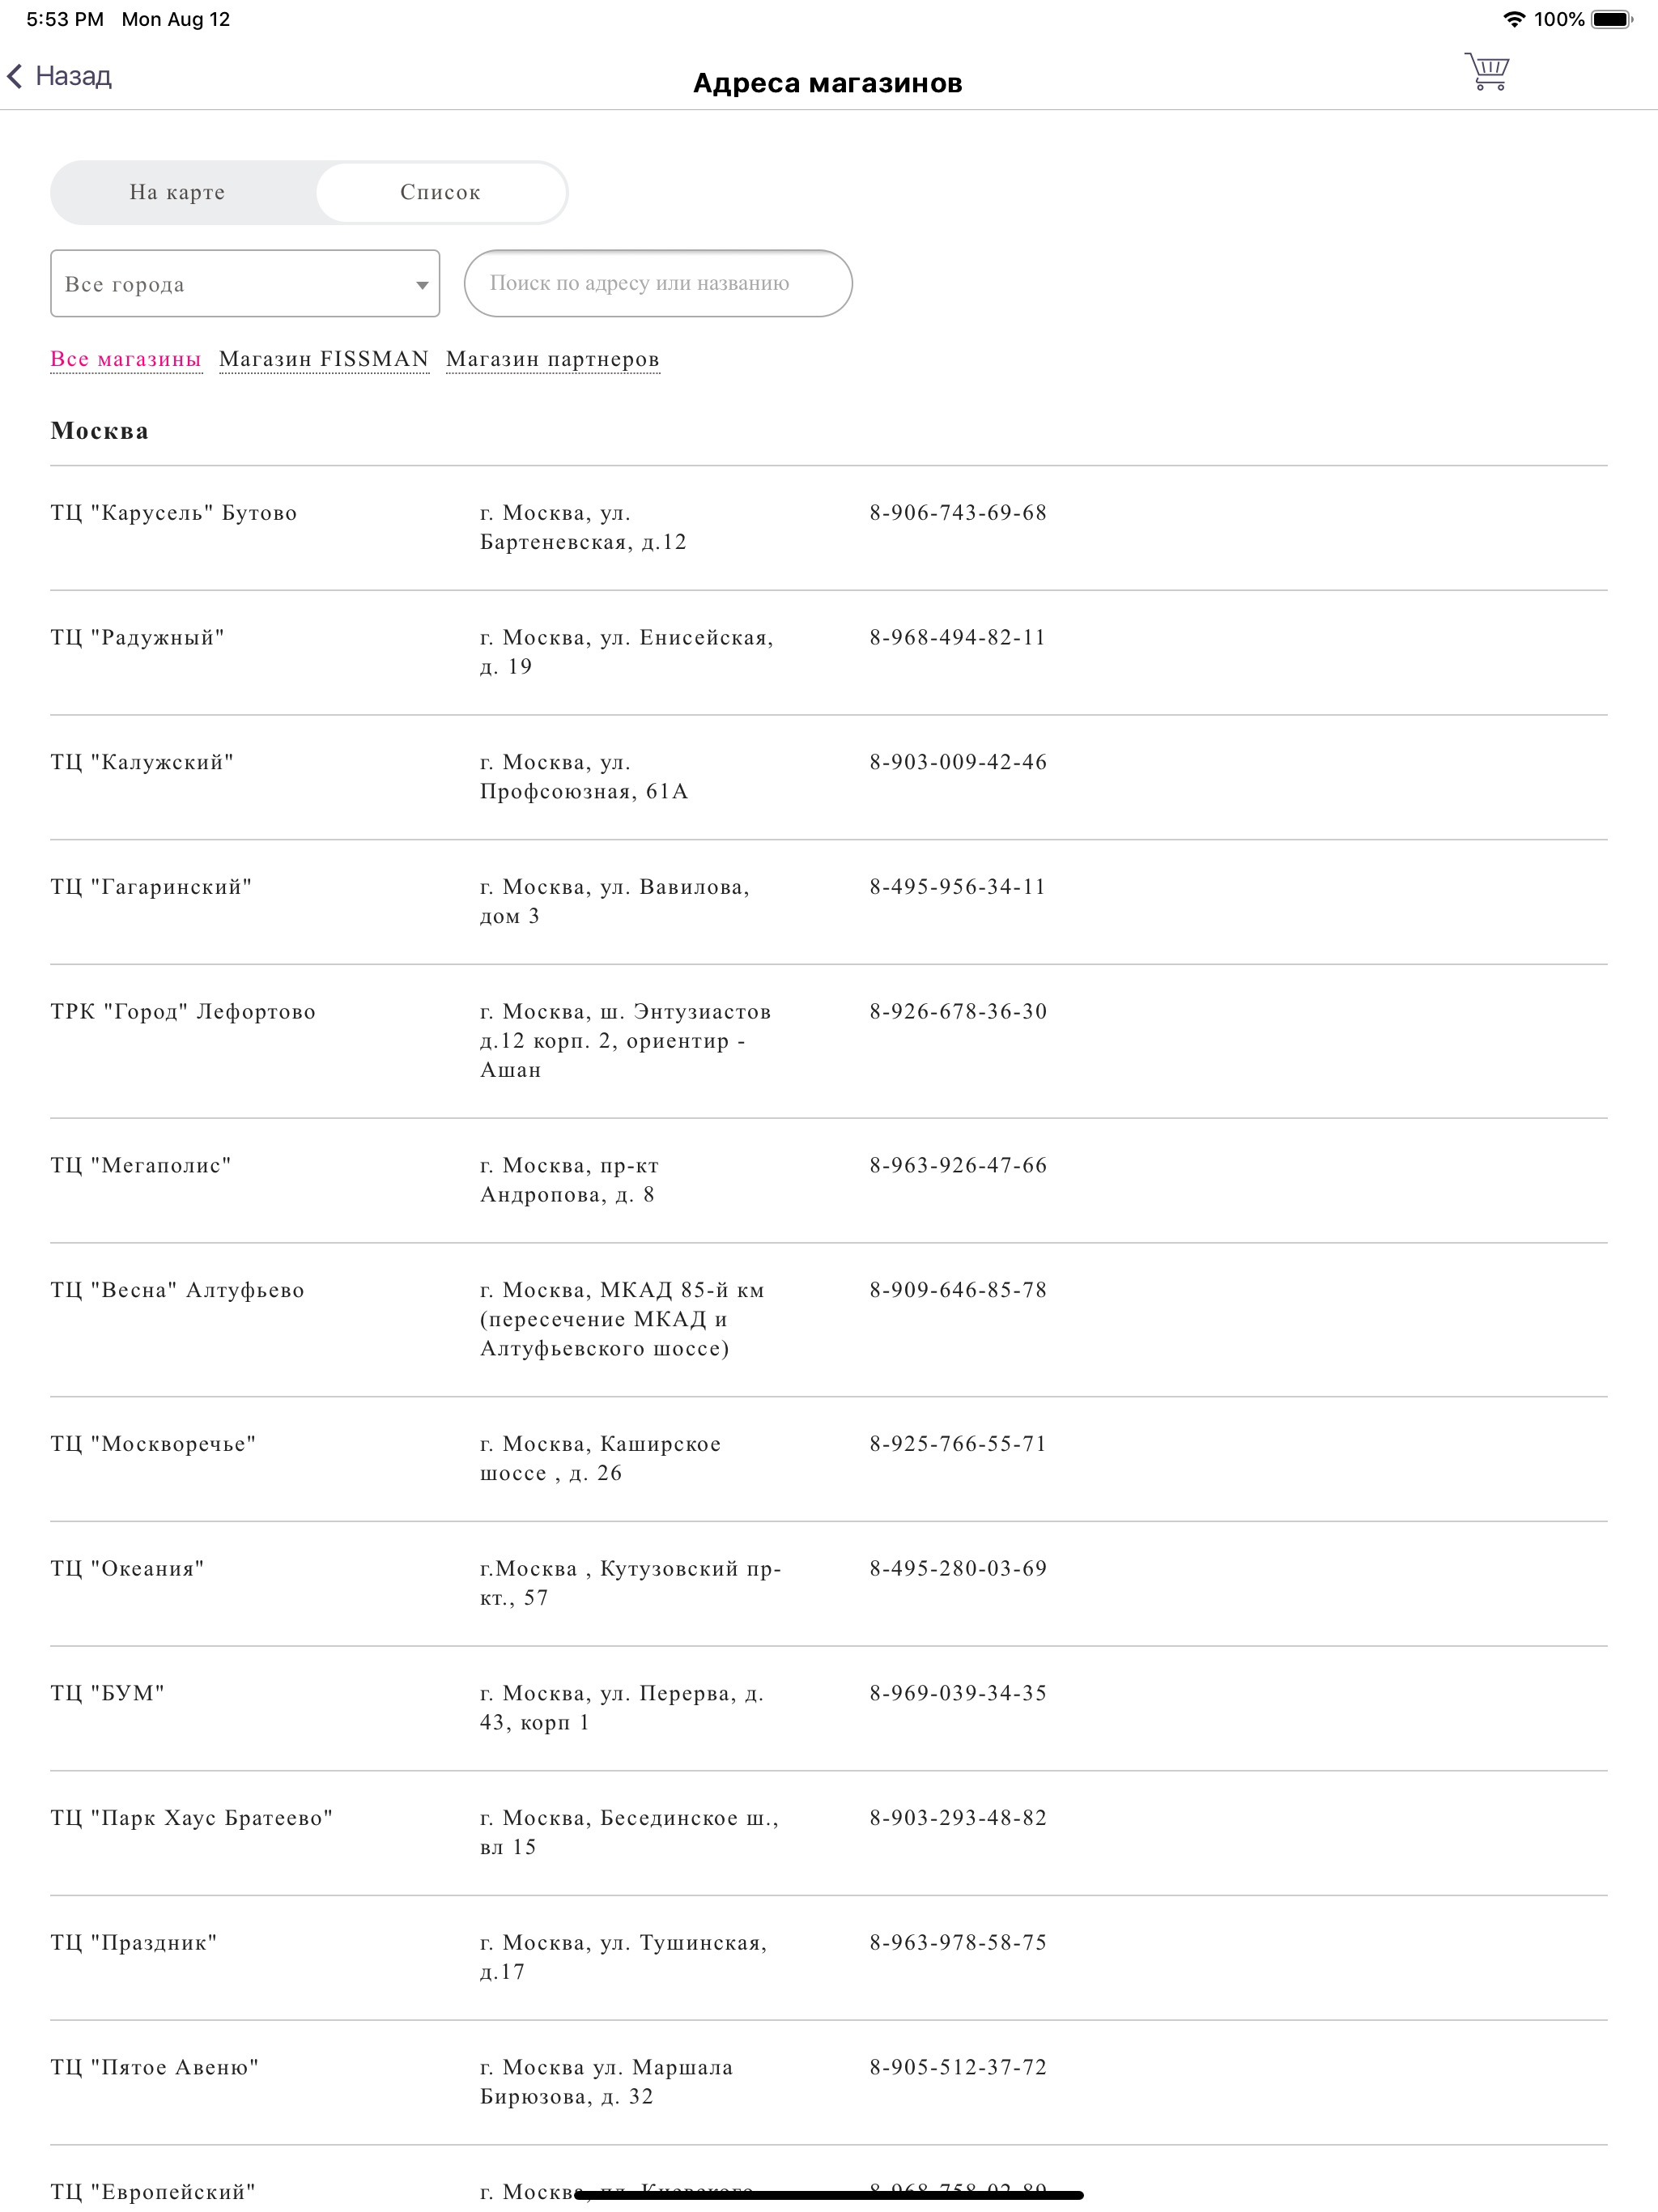Open the 'Все города' city dropdown
This screenshot has height=2212, width=1658.
pyautogui.click(x=244, y=284)
